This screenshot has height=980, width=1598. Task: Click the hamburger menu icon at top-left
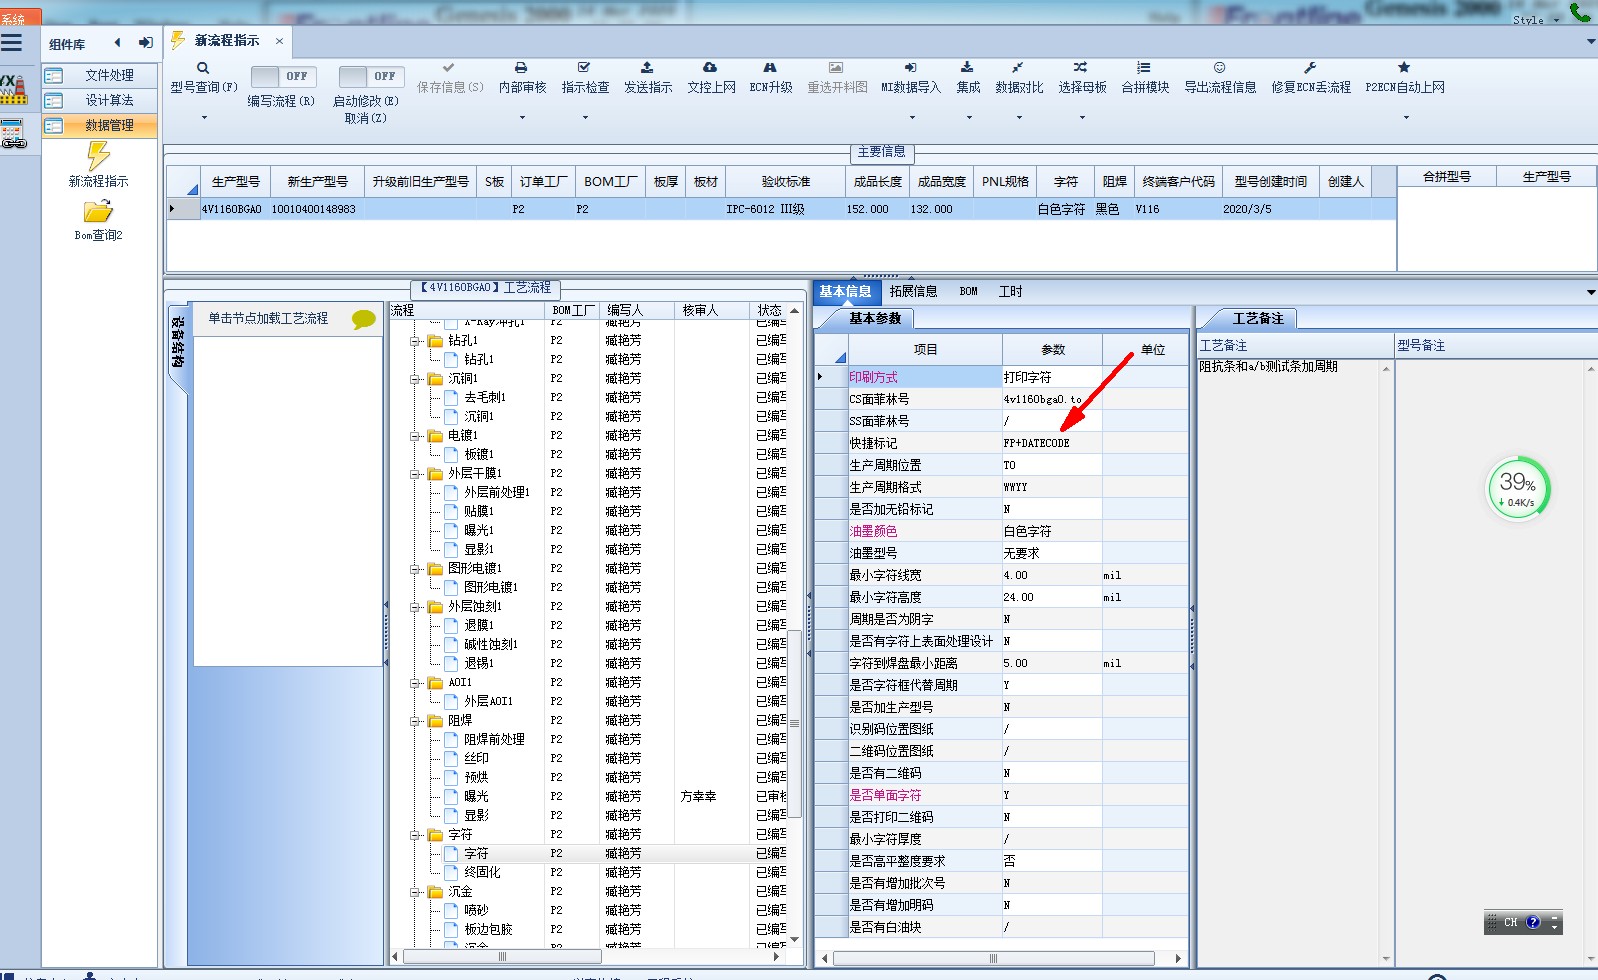point(12,42)
